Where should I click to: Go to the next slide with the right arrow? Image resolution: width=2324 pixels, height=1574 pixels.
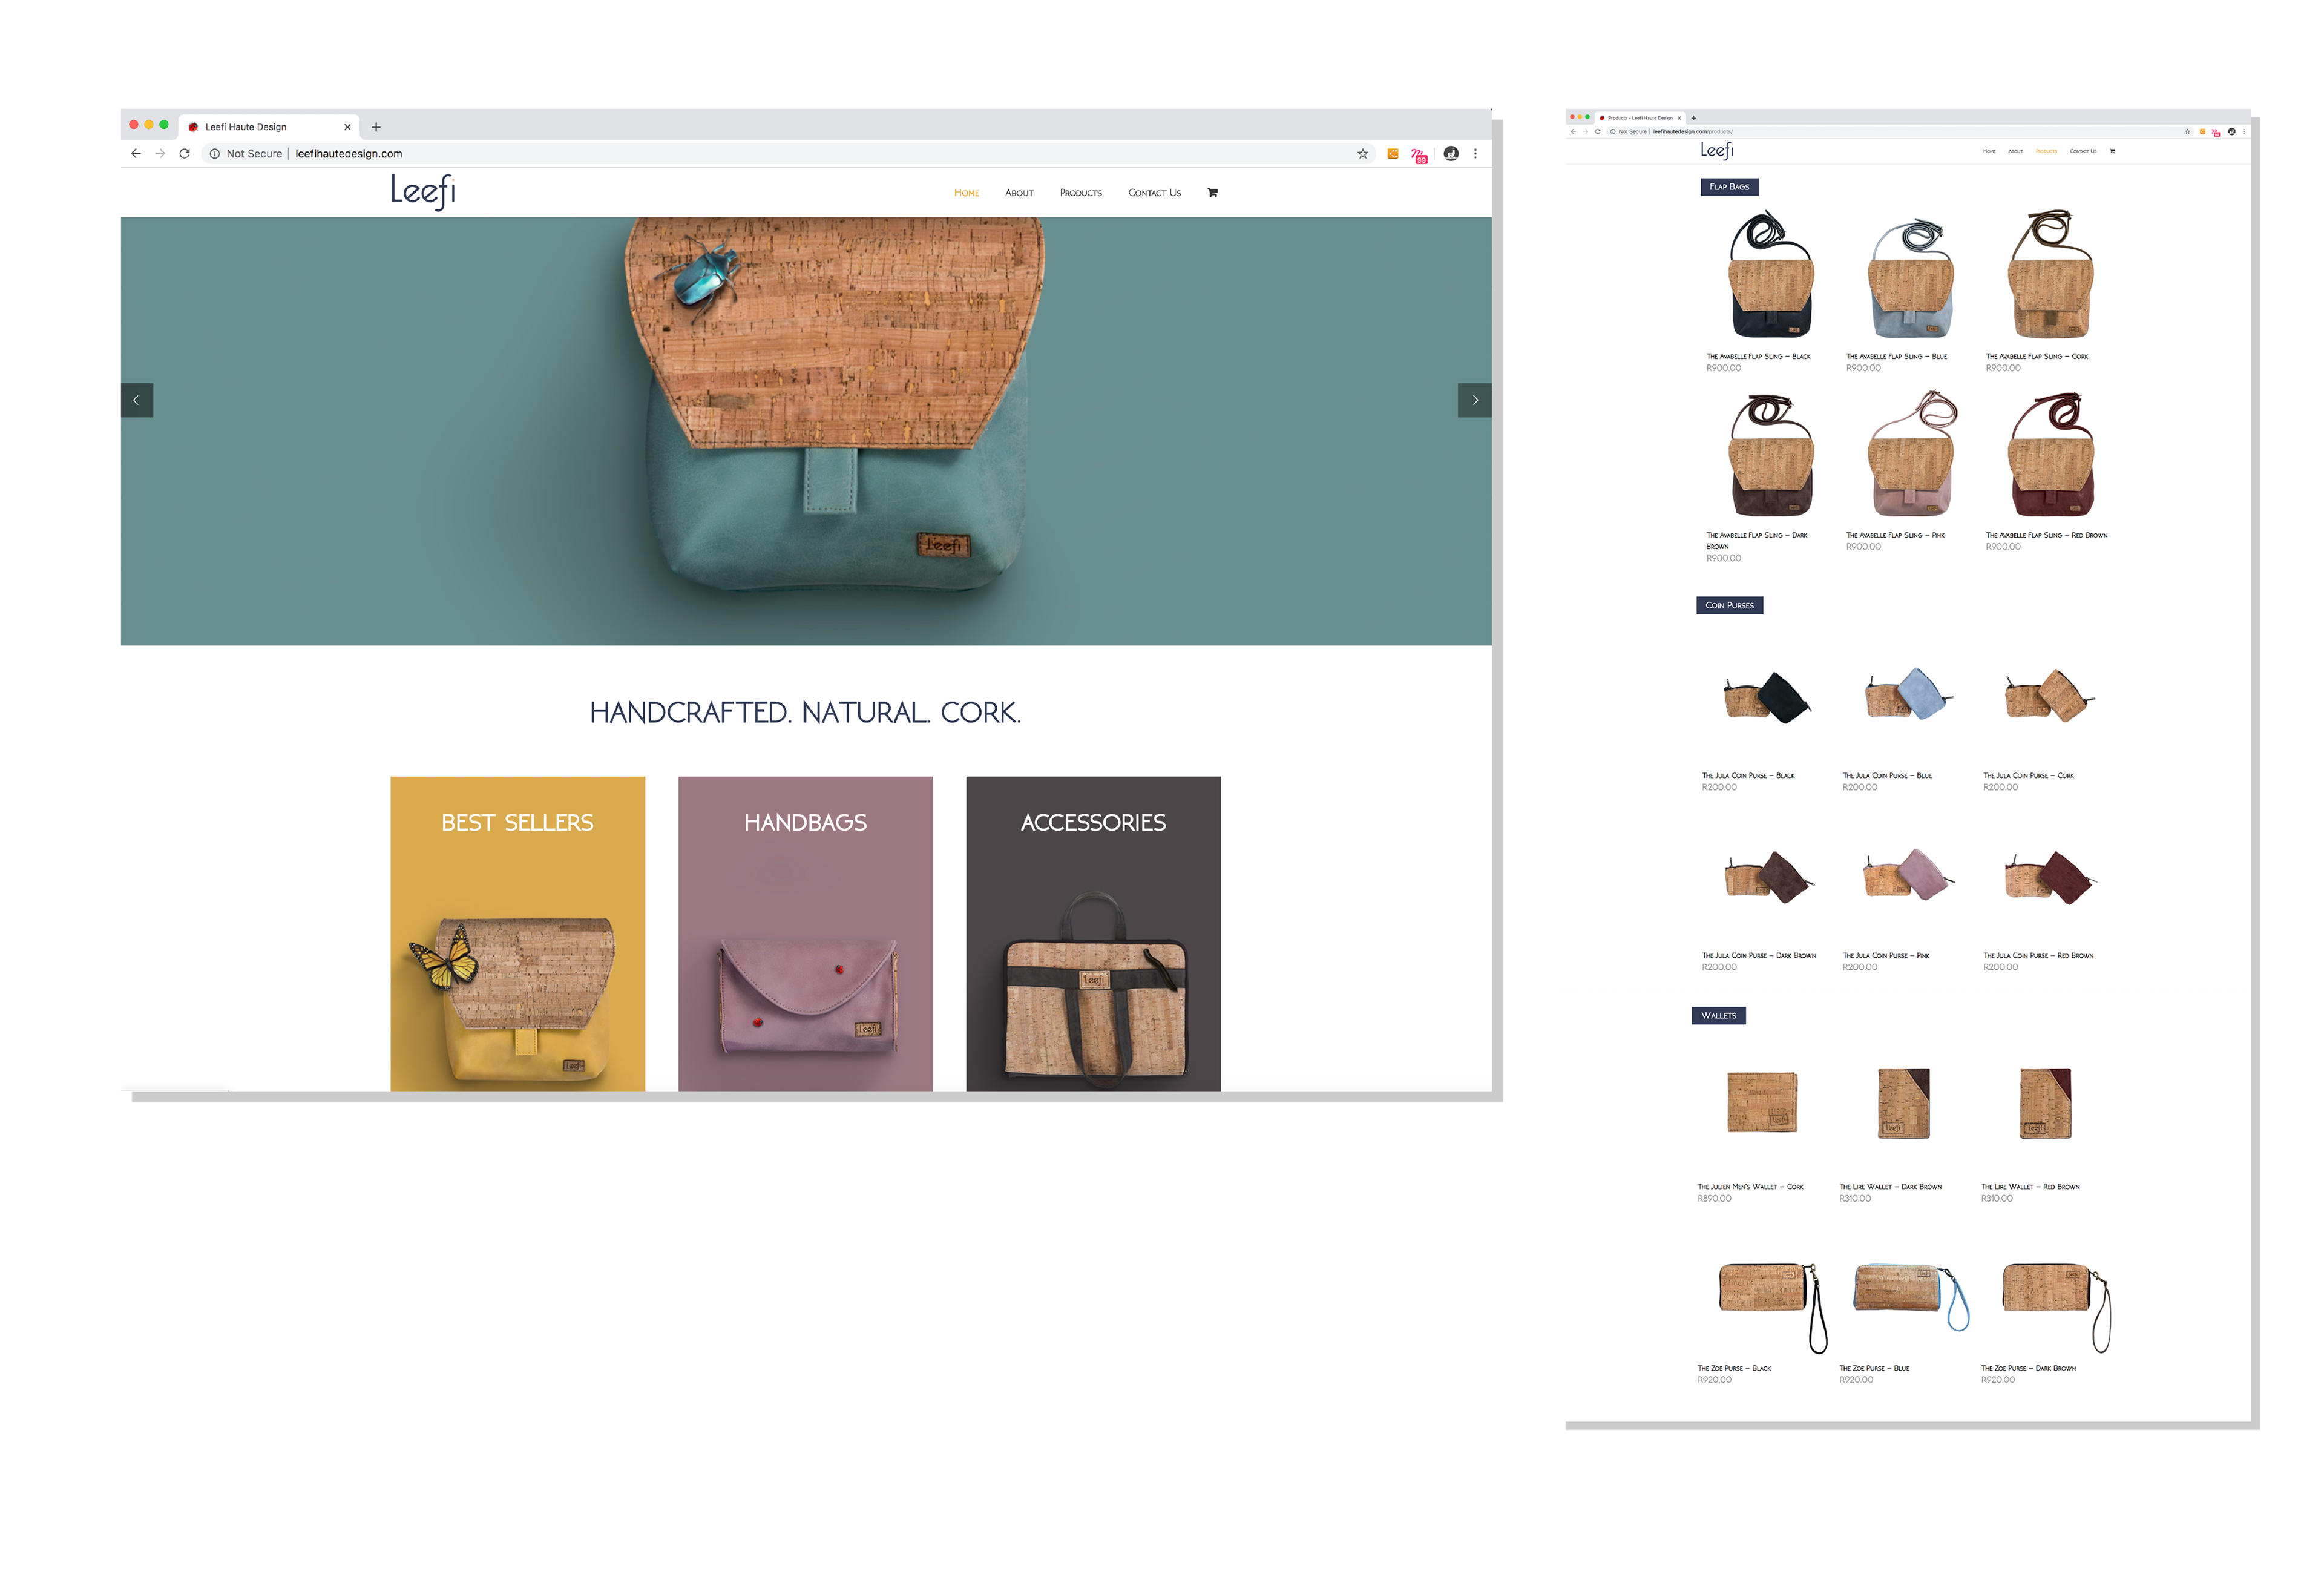coord(1474,400)
